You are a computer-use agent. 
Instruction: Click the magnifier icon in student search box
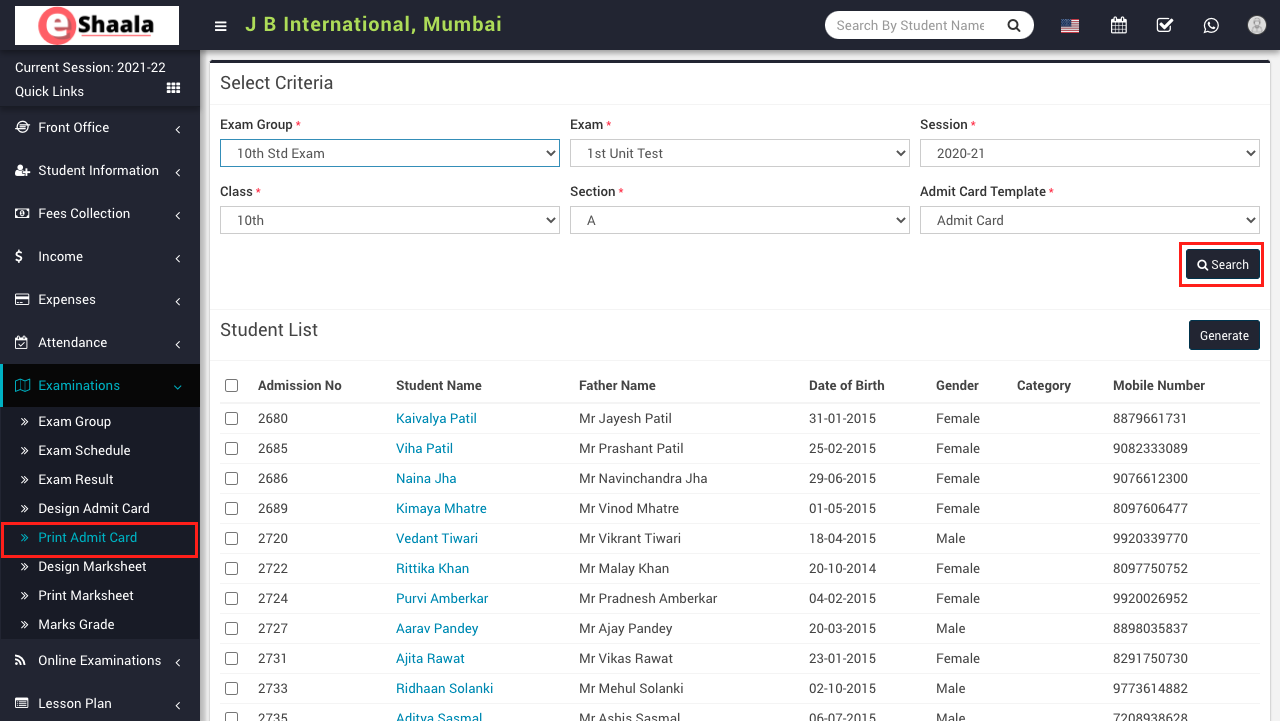pyautogui.click(x=1013, y=26)
